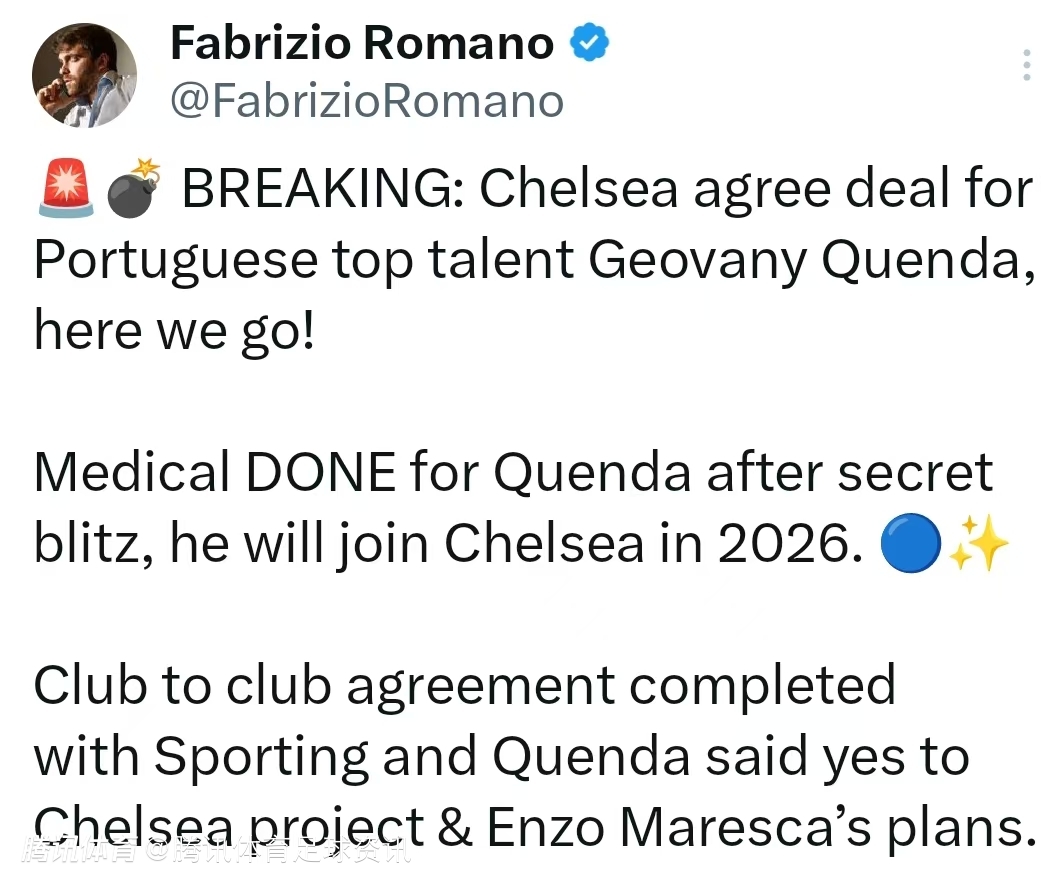Click the phrase "here we go!"
The image size is (1052, 883).
point(174,331)
